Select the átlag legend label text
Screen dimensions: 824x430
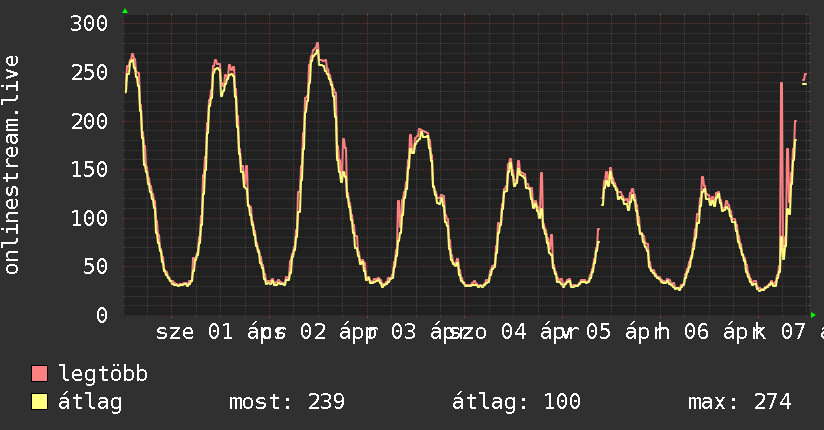(91, 402)
